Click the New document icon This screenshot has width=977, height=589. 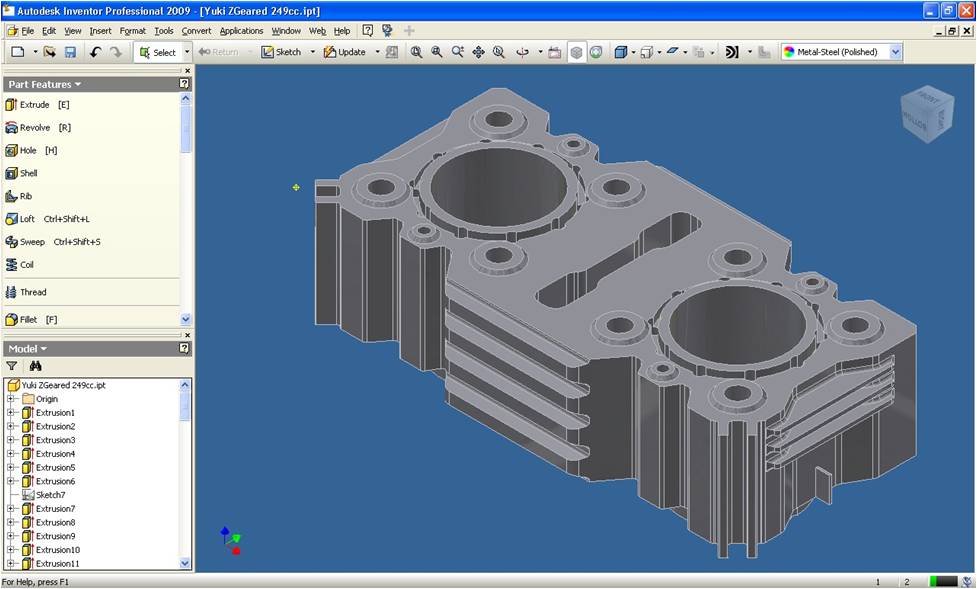click(18, 52)
